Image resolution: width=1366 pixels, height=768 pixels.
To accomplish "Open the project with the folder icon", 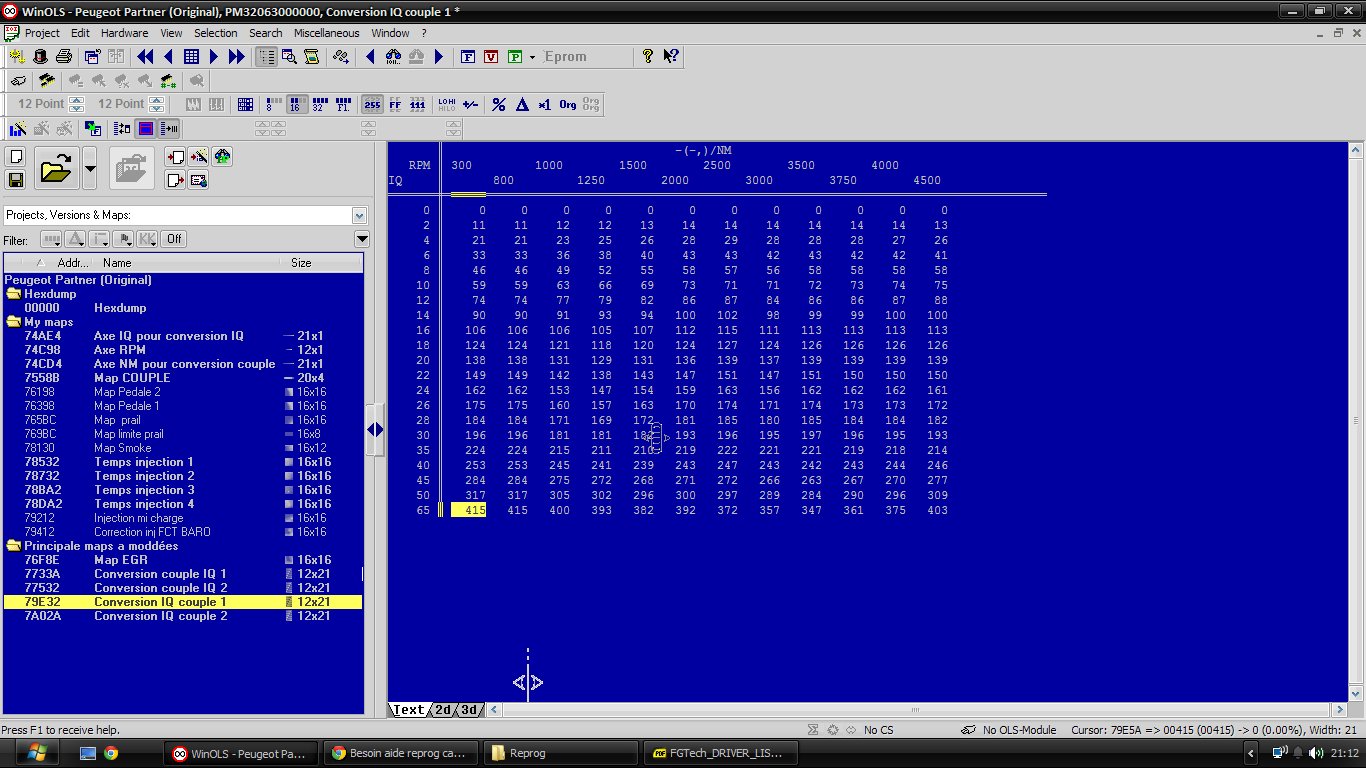I will tap(57, 168).
